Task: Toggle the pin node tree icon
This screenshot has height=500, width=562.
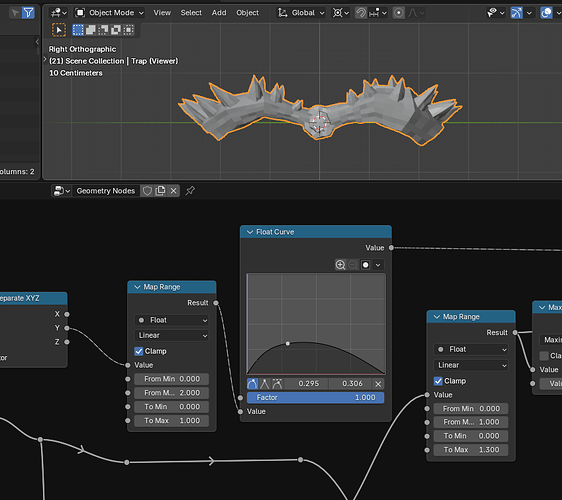Action: (190, 191)
